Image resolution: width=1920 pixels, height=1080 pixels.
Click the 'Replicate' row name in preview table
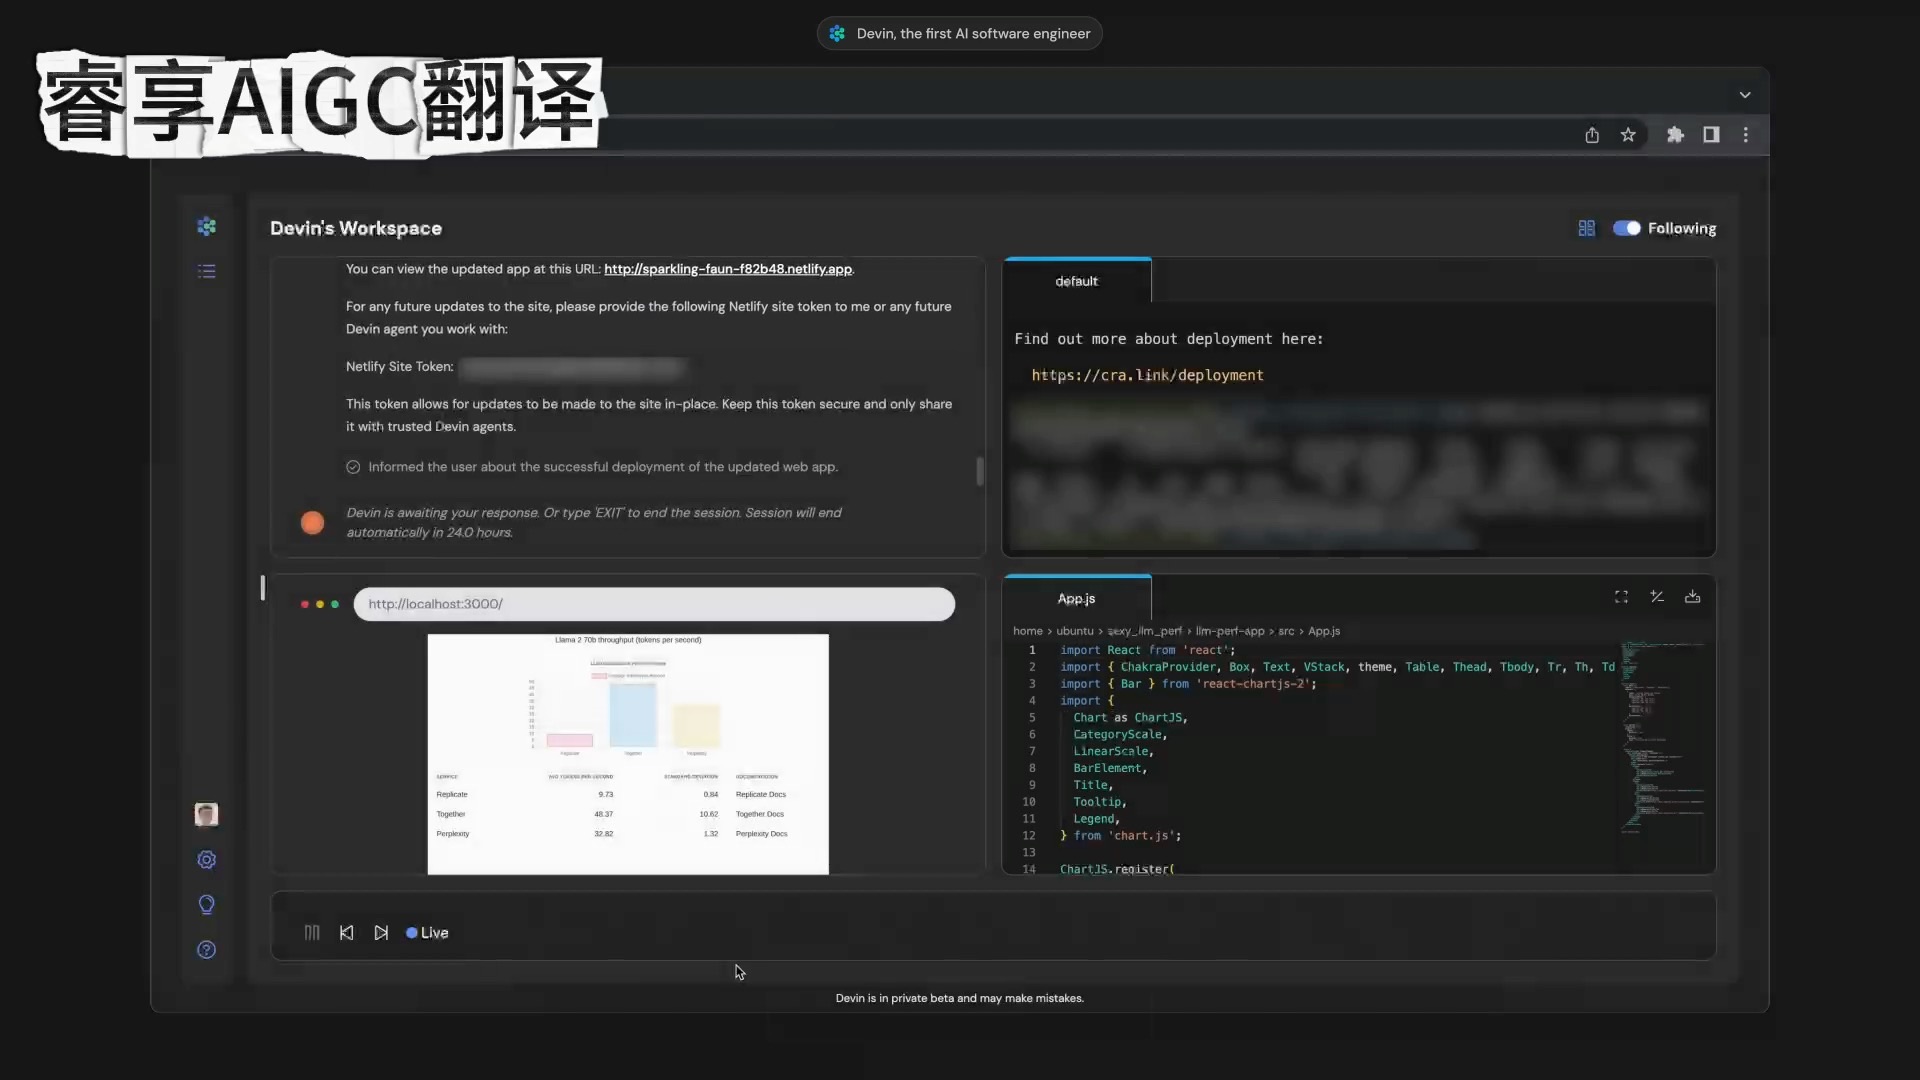[x=452, y=795]
